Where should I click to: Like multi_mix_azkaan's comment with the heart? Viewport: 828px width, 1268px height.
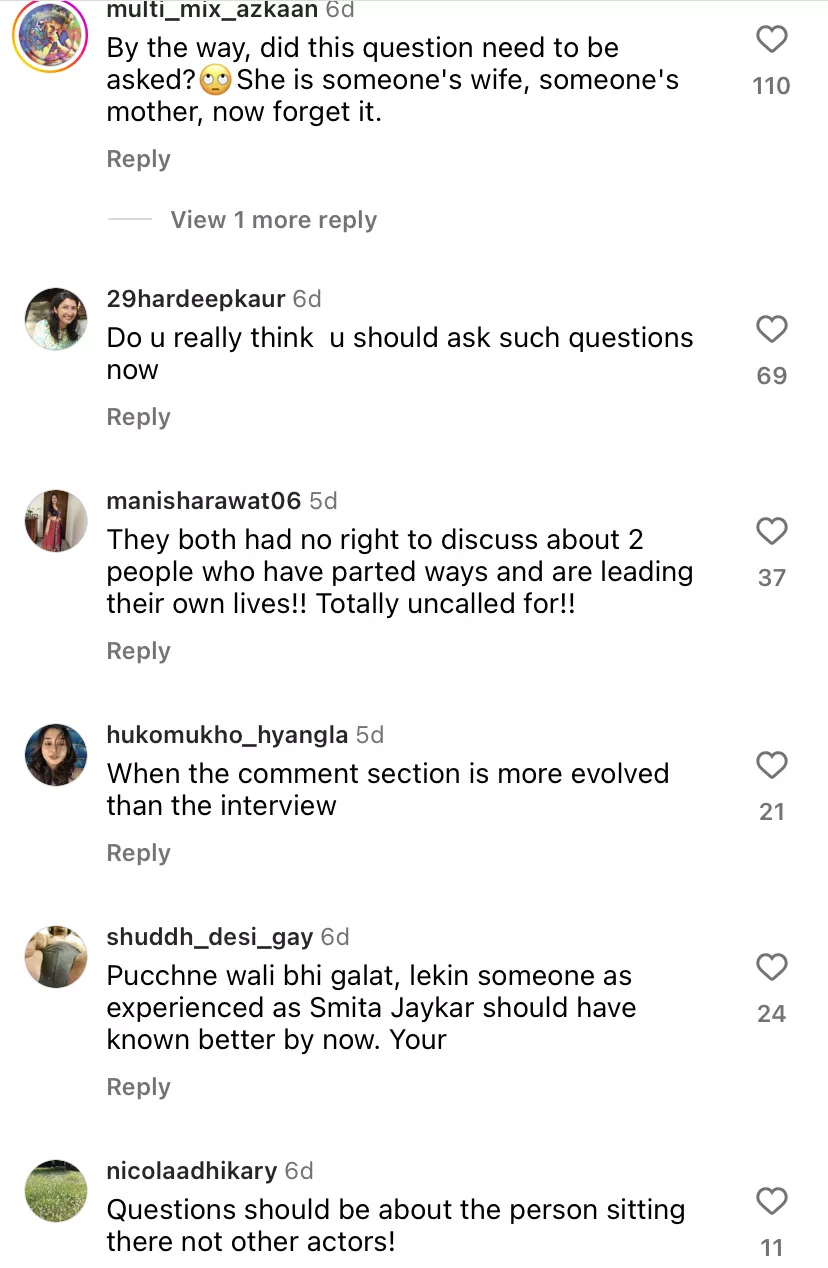click(x=771, y=40)
